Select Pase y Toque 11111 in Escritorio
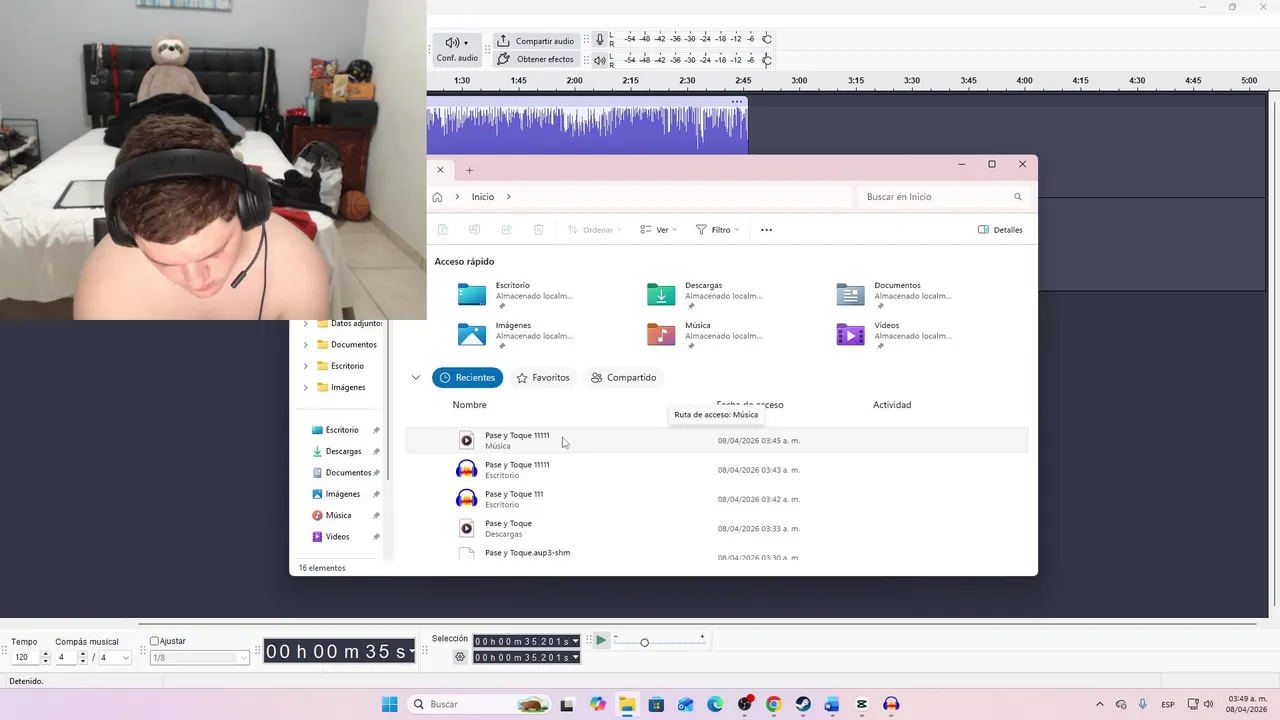1280x720 pixels. point(716,470)
